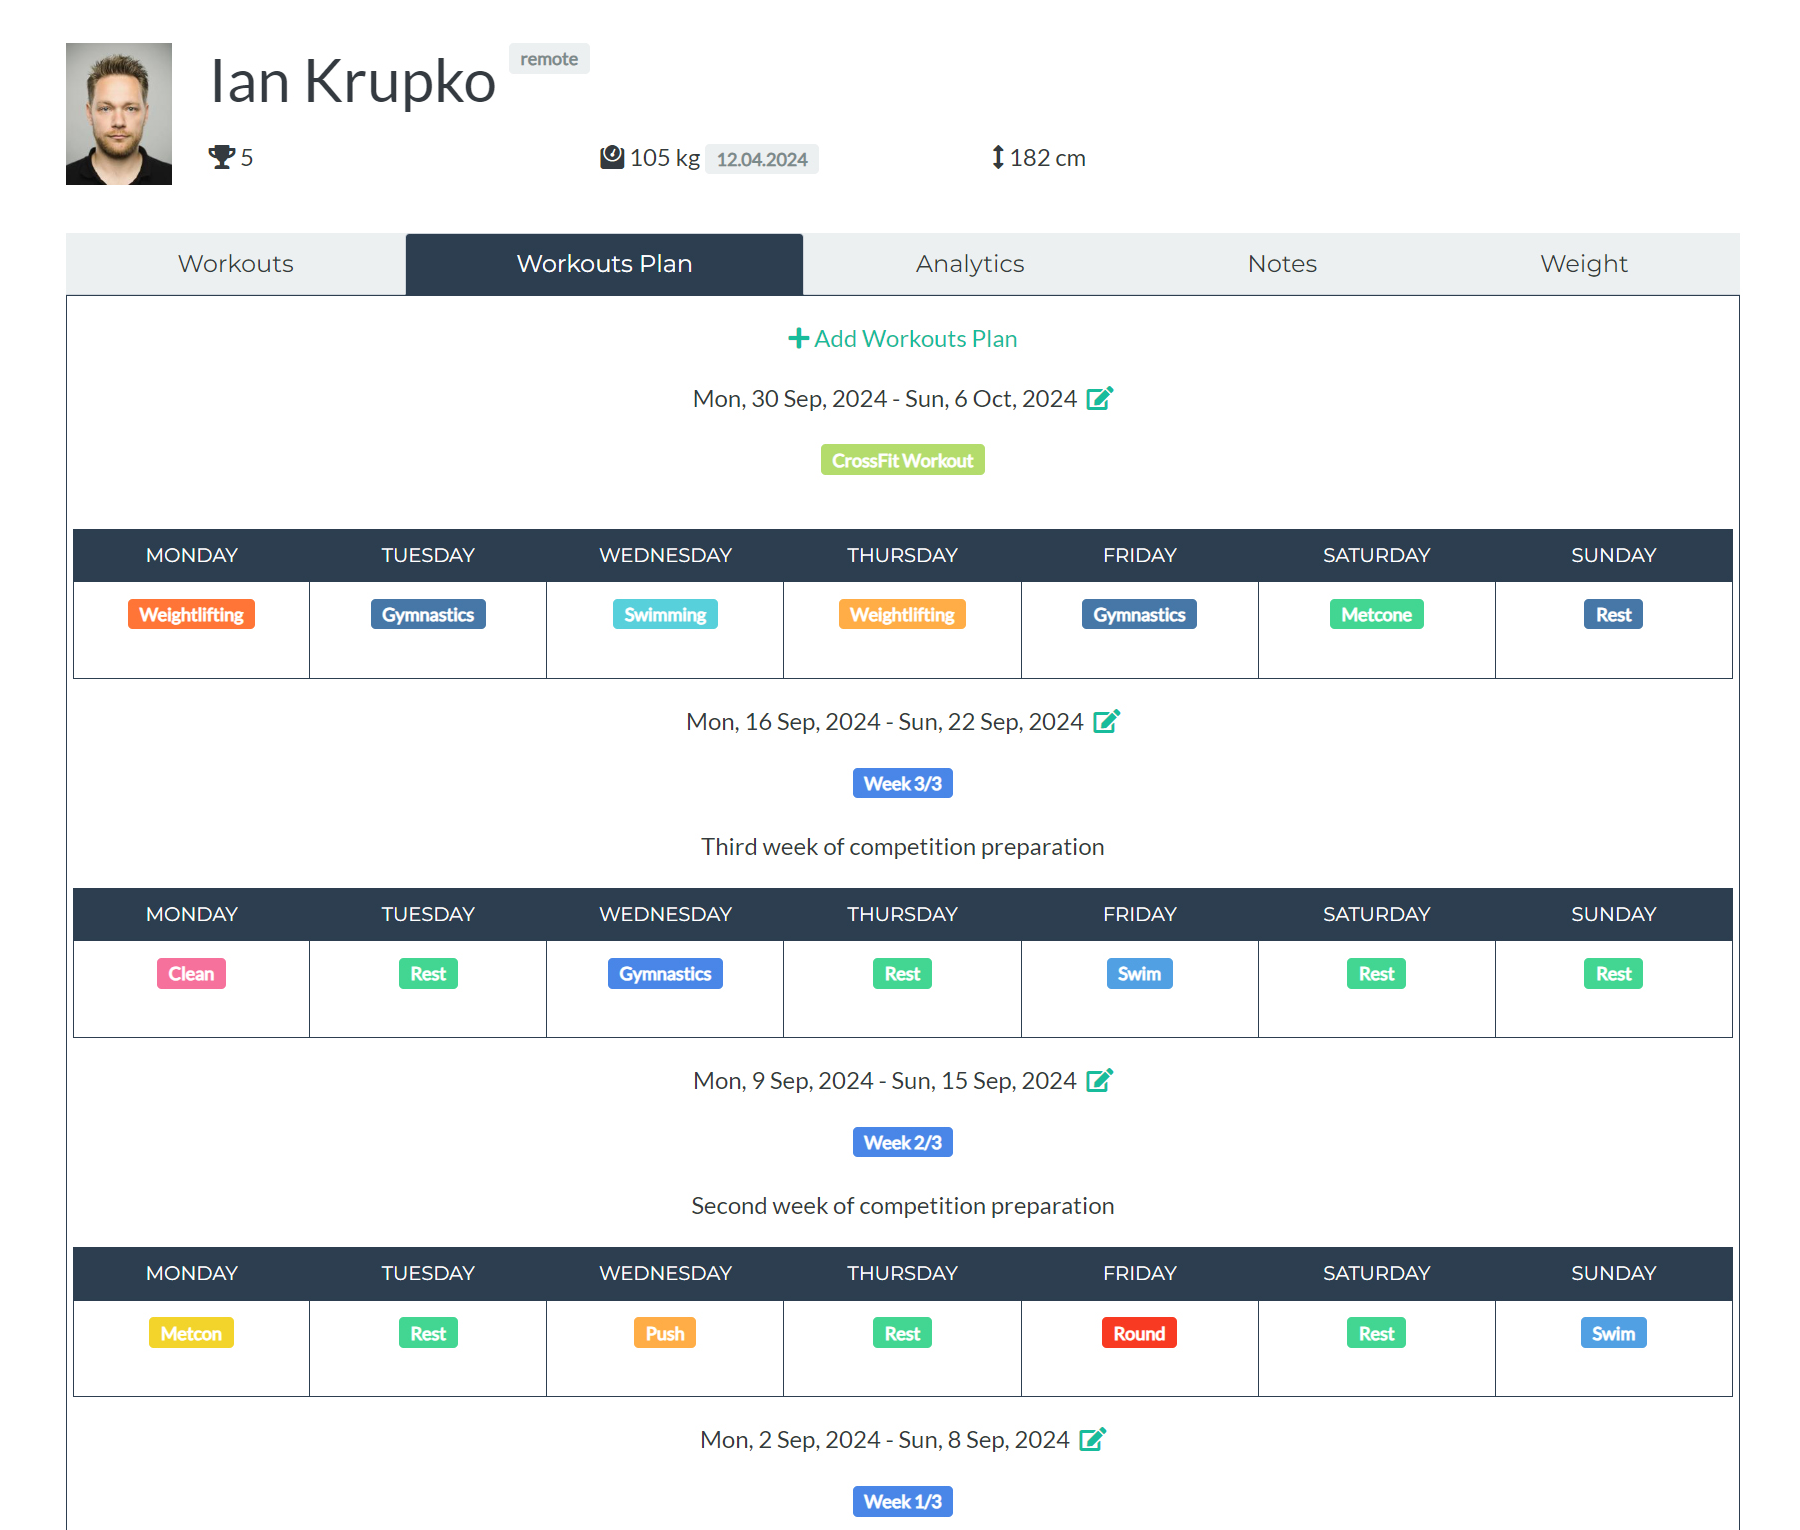Switch to the Workouts tab
The width and height of the screenshot is (1800, 1530).
coord(236,264)
